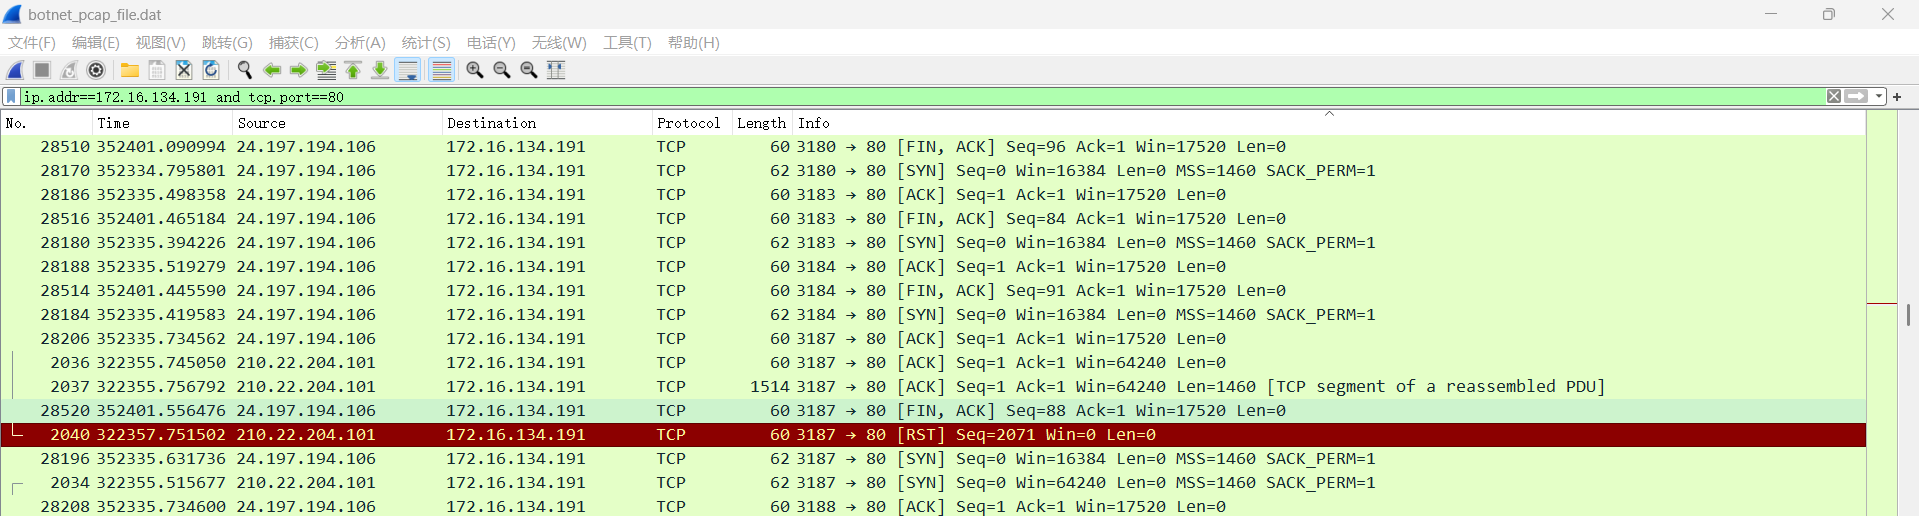The height and width of the screenshot is (516, 1919).
Task: Sort by the Protocol column header
Action: coord(692,123)
